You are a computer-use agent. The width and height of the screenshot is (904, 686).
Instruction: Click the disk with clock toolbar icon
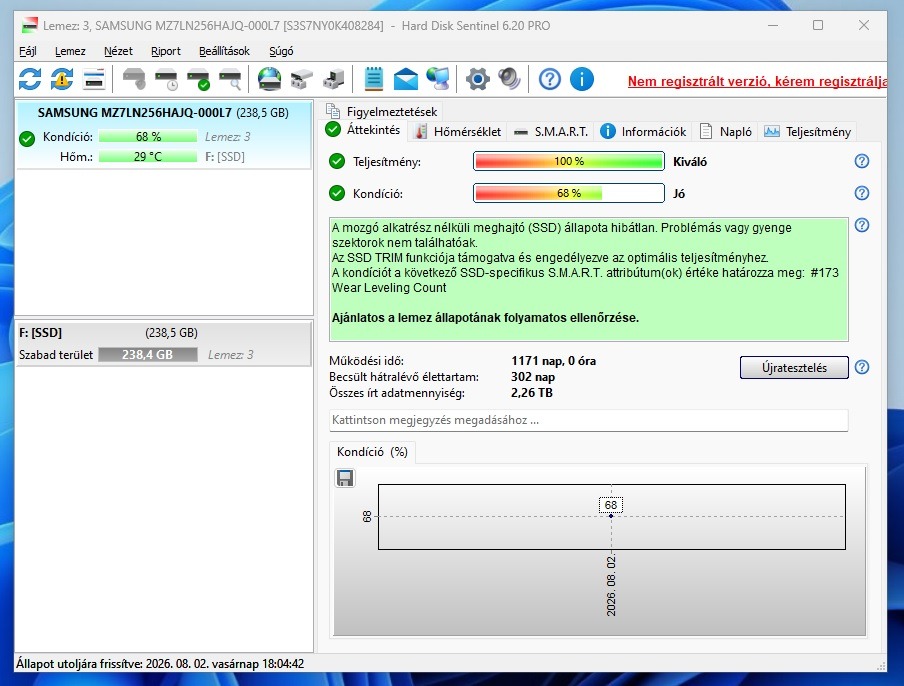[167, 80]
